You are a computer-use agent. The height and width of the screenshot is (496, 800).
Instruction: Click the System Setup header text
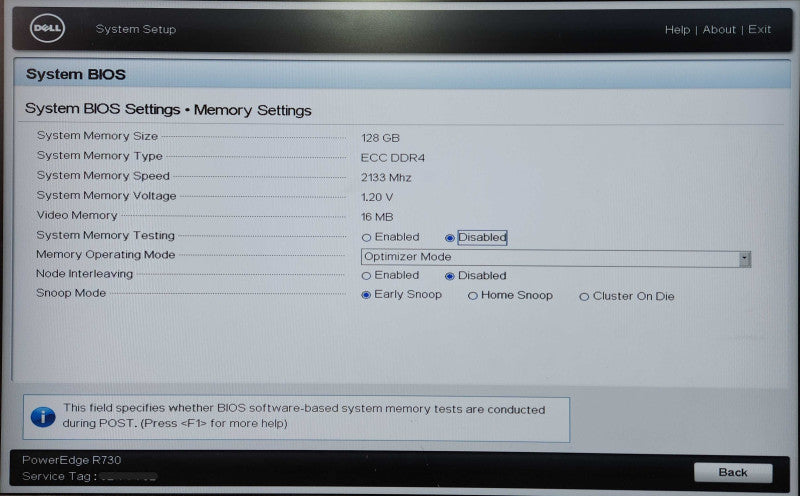(x=136, y=29)
